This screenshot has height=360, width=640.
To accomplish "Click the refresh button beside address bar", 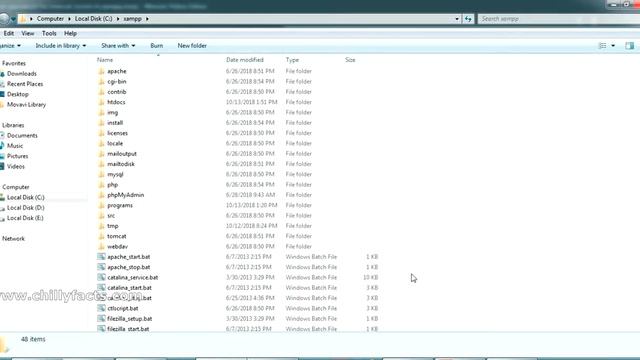I will click(468, 19).
